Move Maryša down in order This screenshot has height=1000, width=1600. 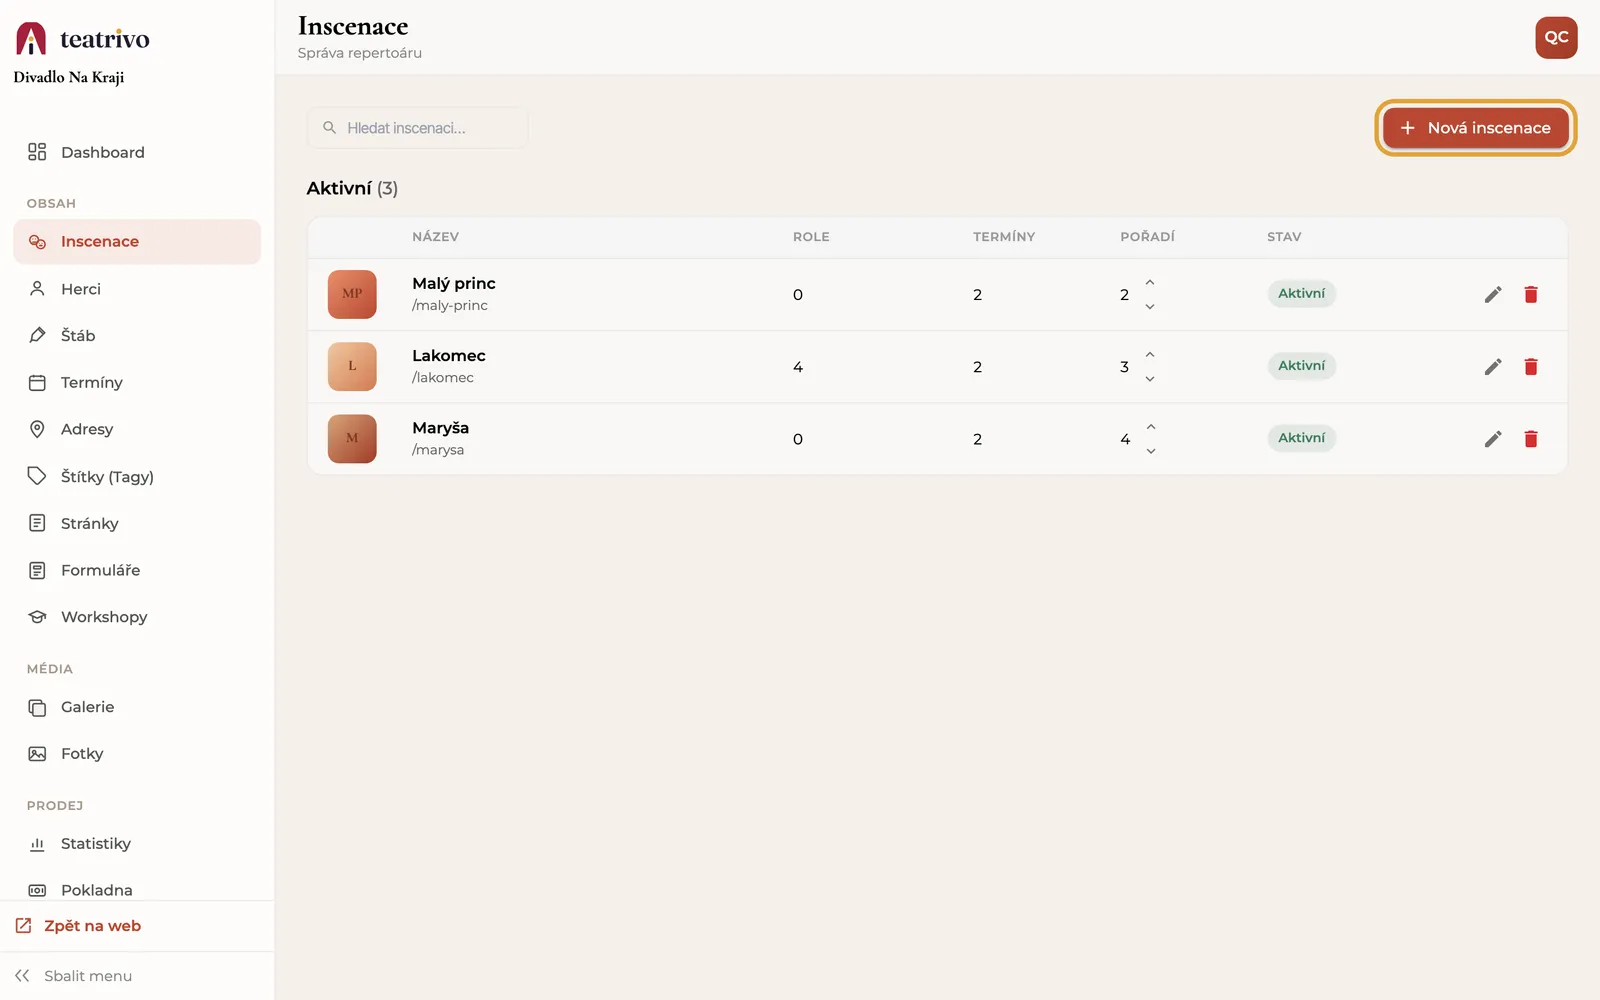1151,450
